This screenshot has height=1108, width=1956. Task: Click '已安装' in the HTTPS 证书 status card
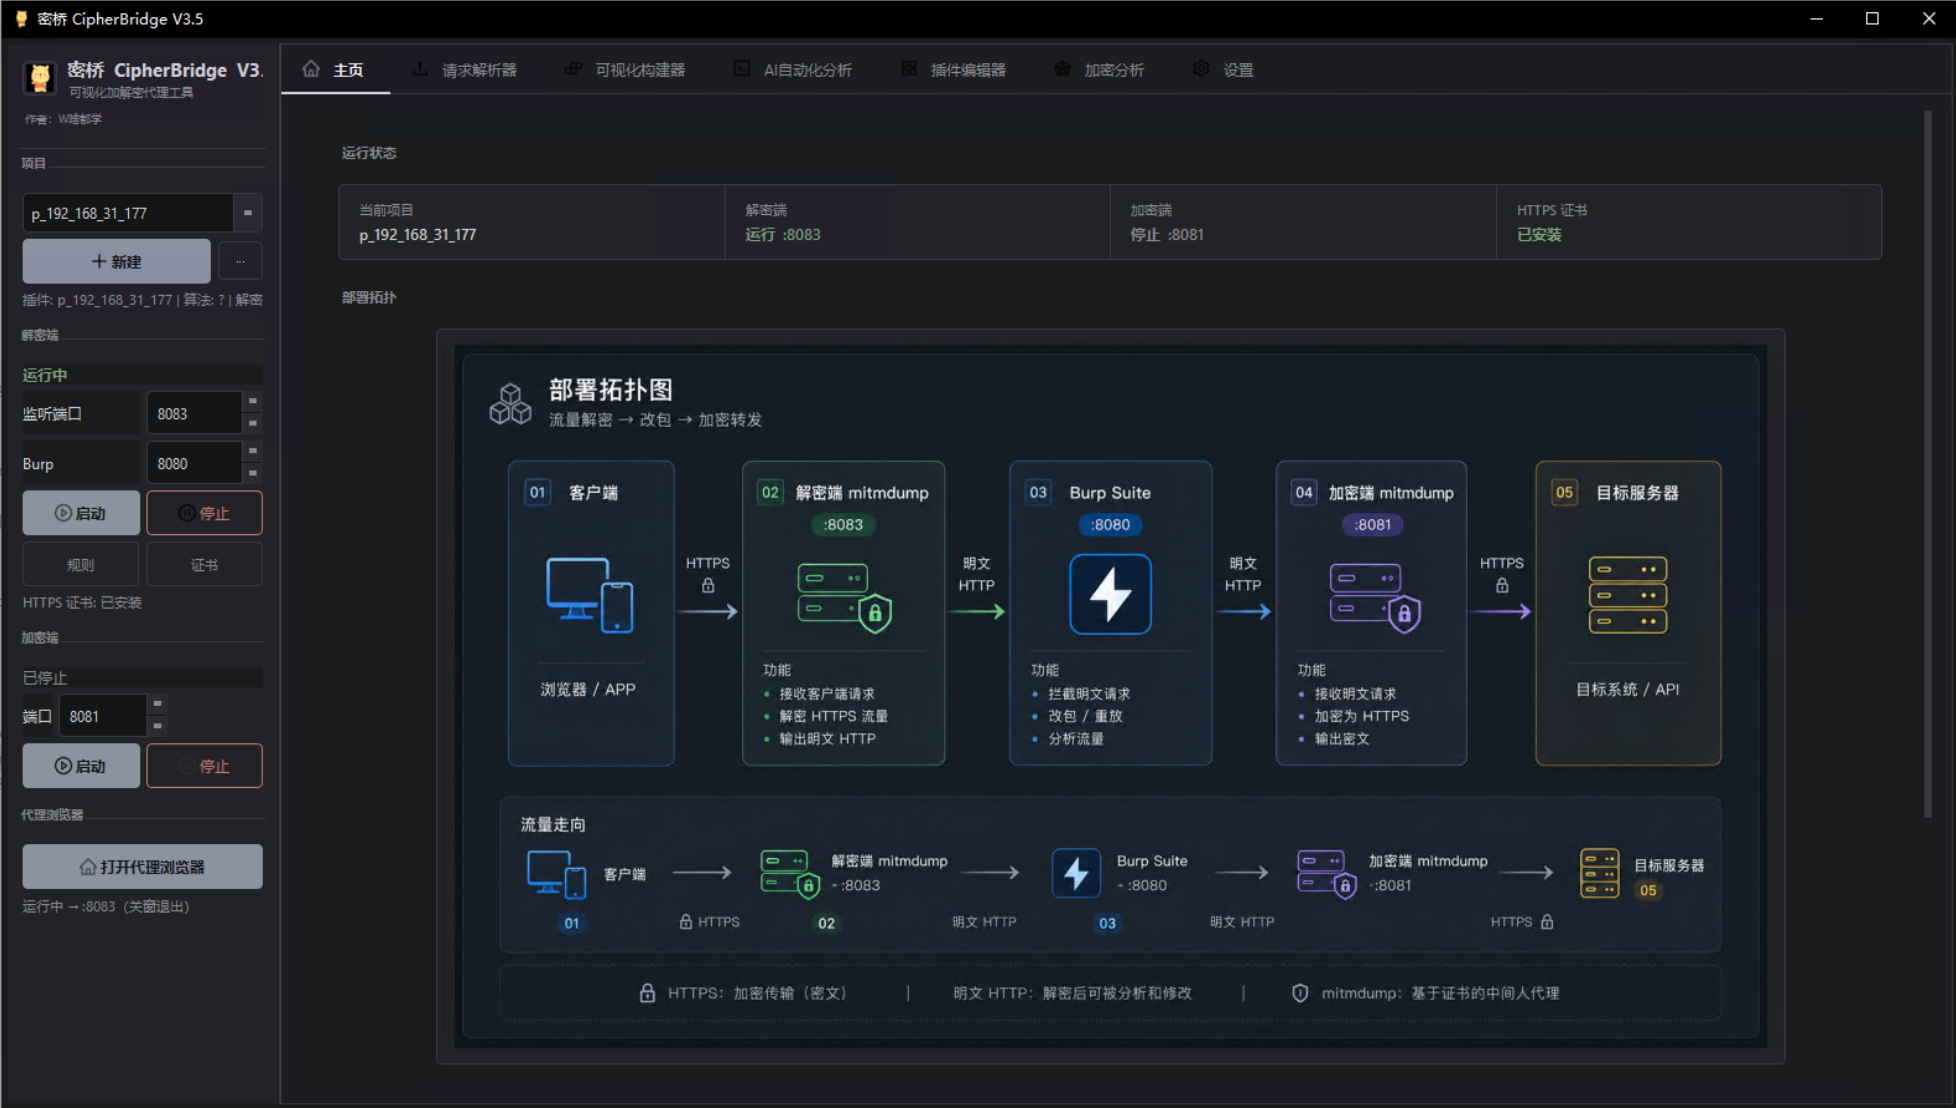click(1539, 235)
